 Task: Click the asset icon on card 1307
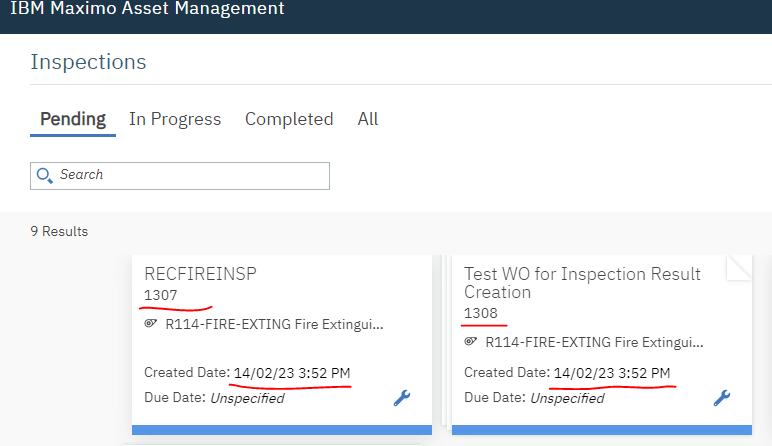151,325
